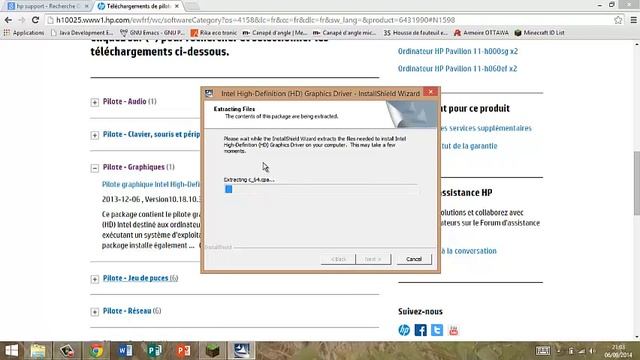
Task: Click the services supplémentaires link
Action: click(x=486, y=128)
